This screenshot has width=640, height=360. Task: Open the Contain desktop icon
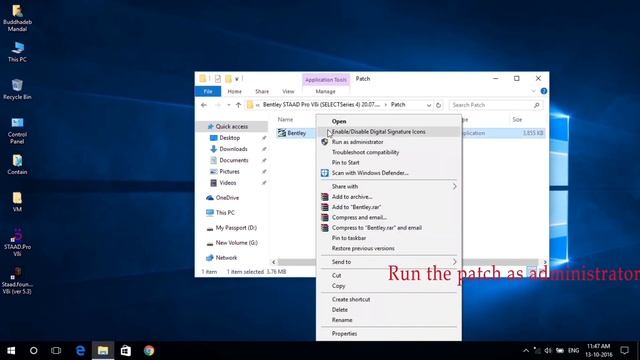click(17, 164)
